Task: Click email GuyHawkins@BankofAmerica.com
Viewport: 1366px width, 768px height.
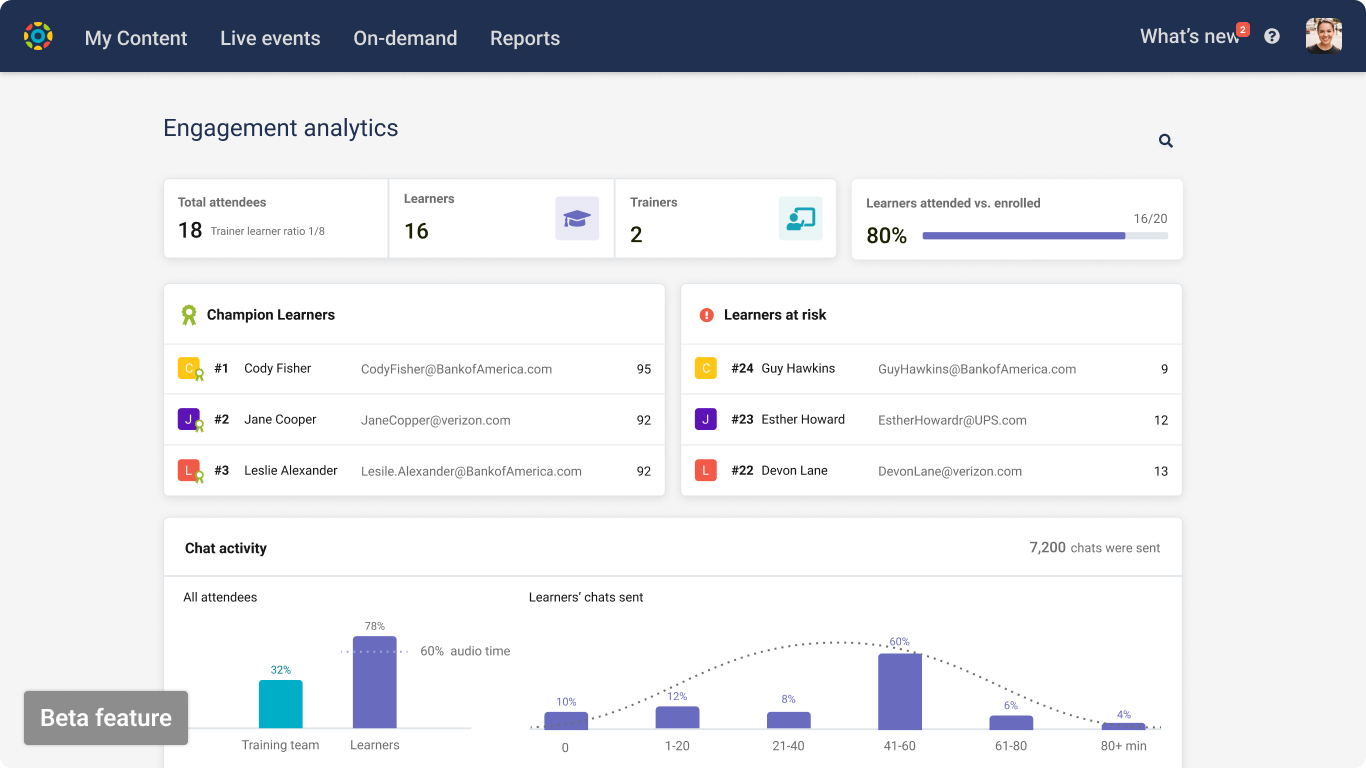Action: pyautogui.click(x=977, y=369)
